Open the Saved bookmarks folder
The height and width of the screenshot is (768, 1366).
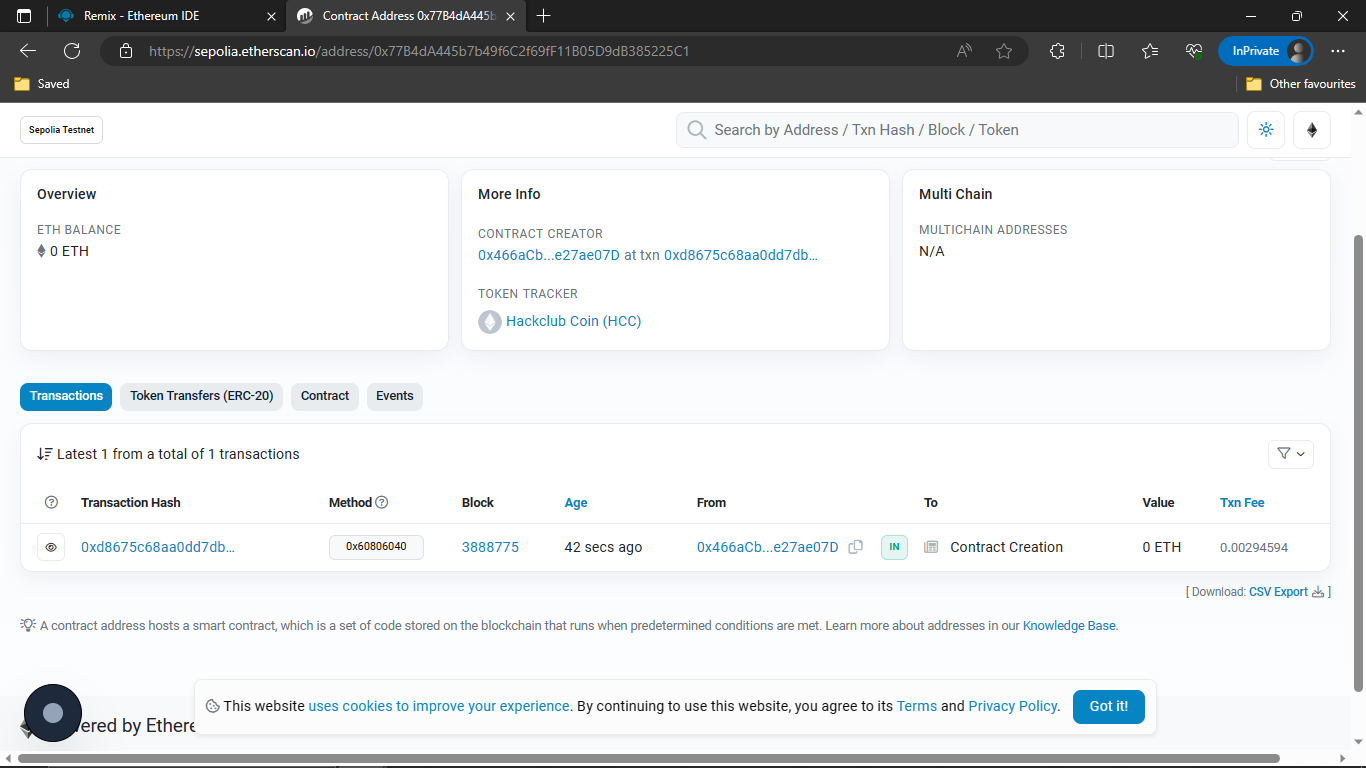coord(42,84)
